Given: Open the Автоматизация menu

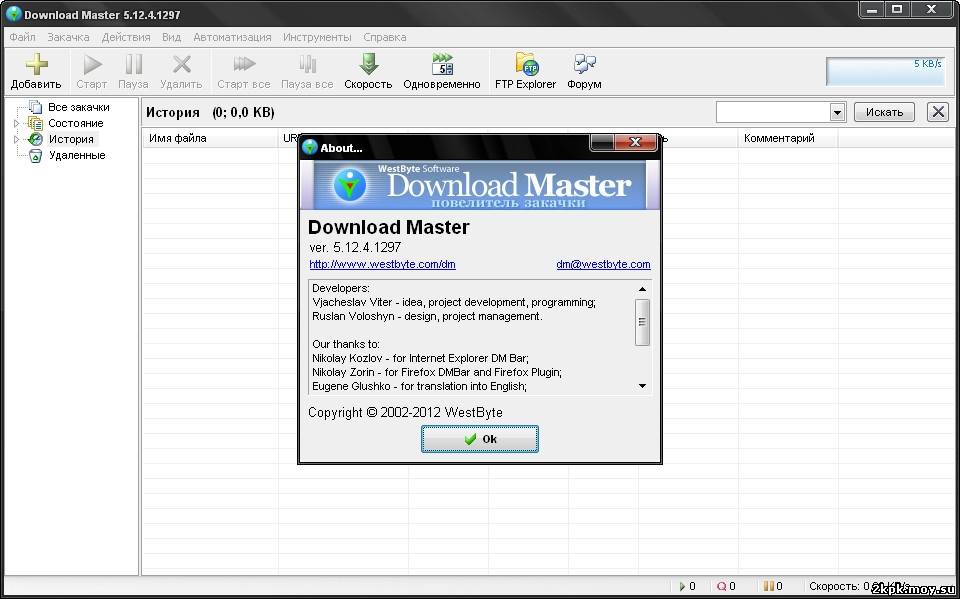Looking at the screenshot, I should click(232, 37).
